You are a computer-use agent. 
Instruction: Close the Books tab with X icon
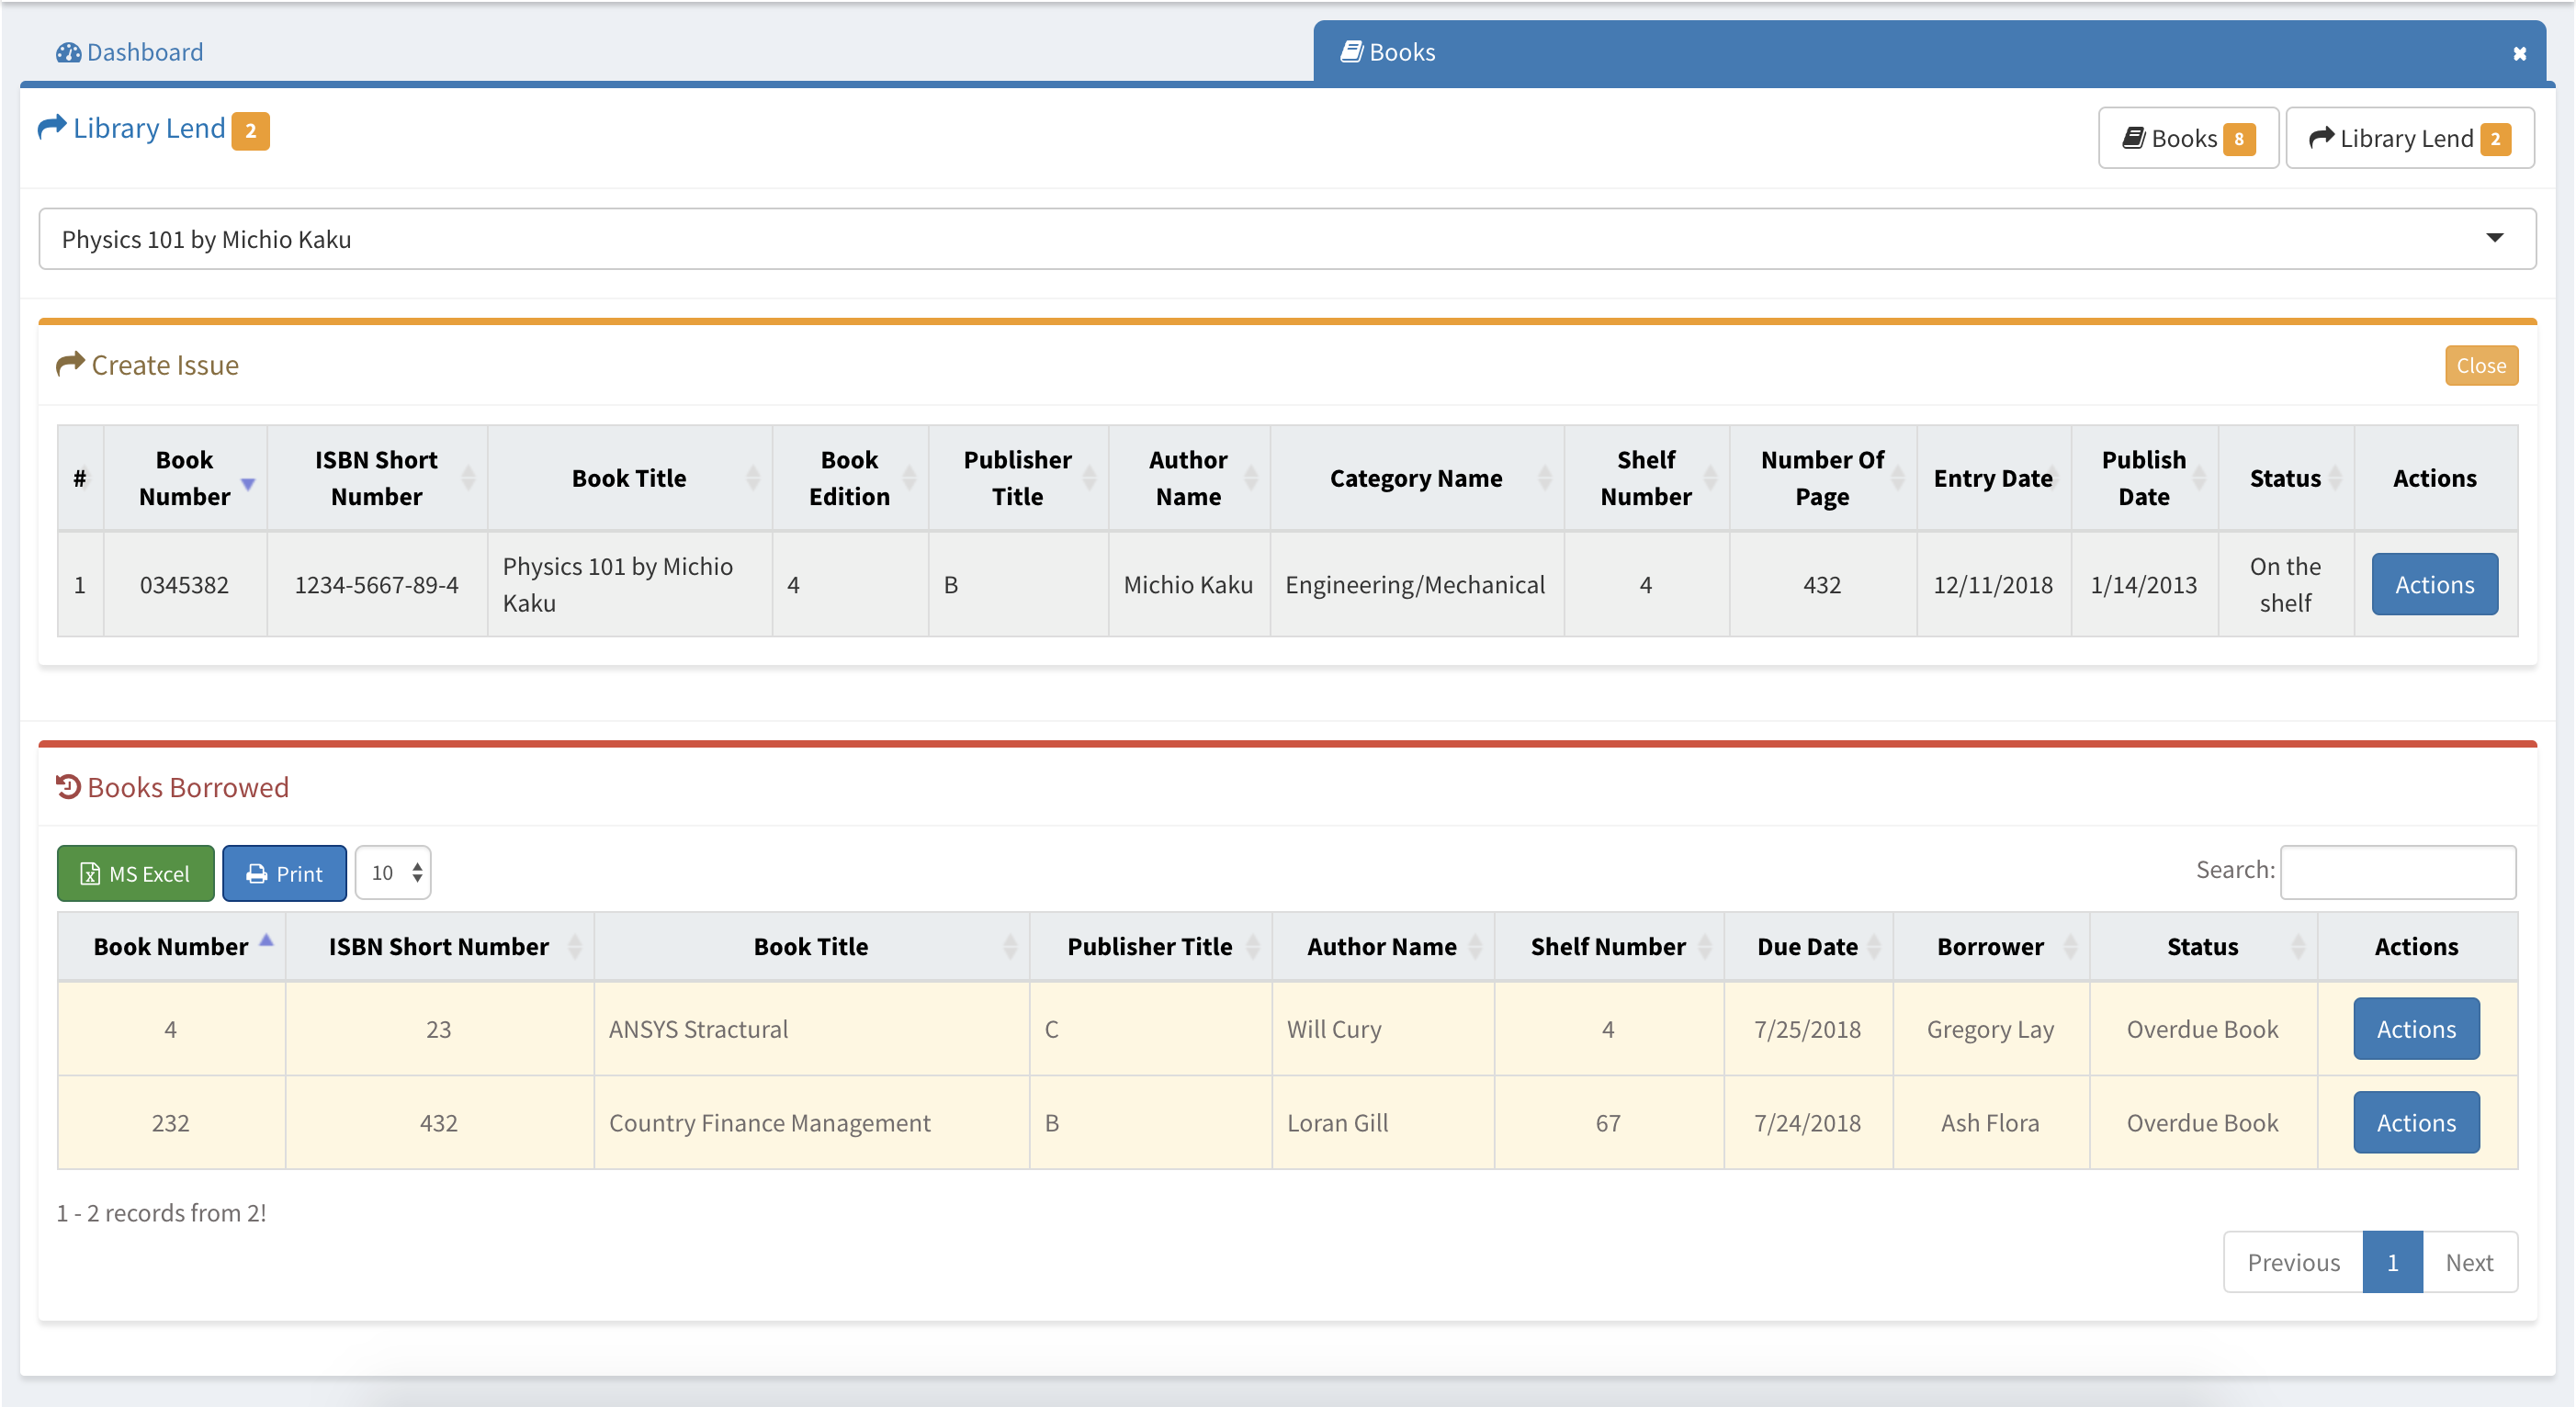[x=2519, y=54]
